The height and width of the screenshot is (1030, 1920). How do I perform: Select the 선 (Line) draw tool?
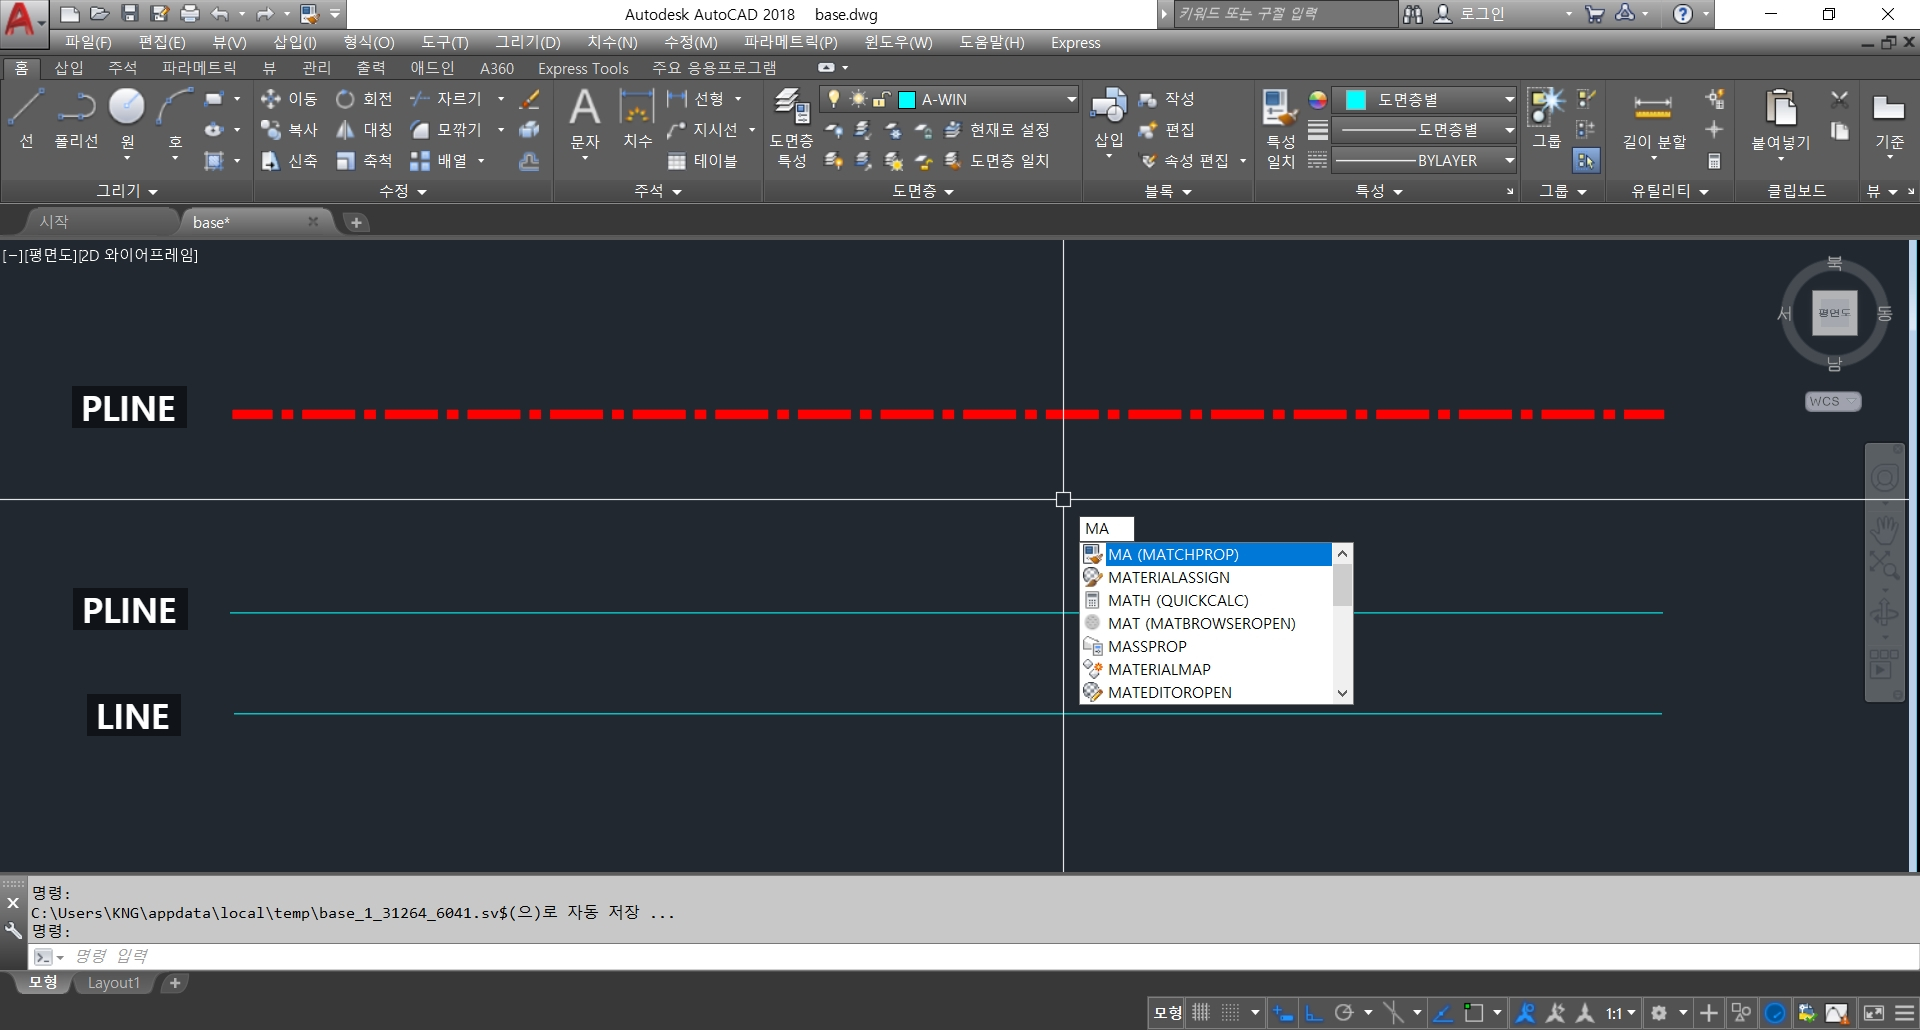pos(26,118)
